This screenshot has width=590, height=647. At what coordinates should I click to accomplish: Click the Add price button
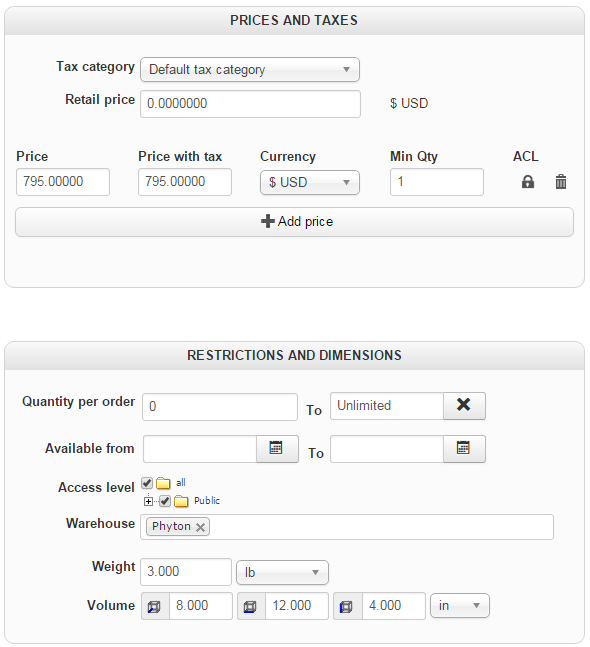(x=295, y=222)
